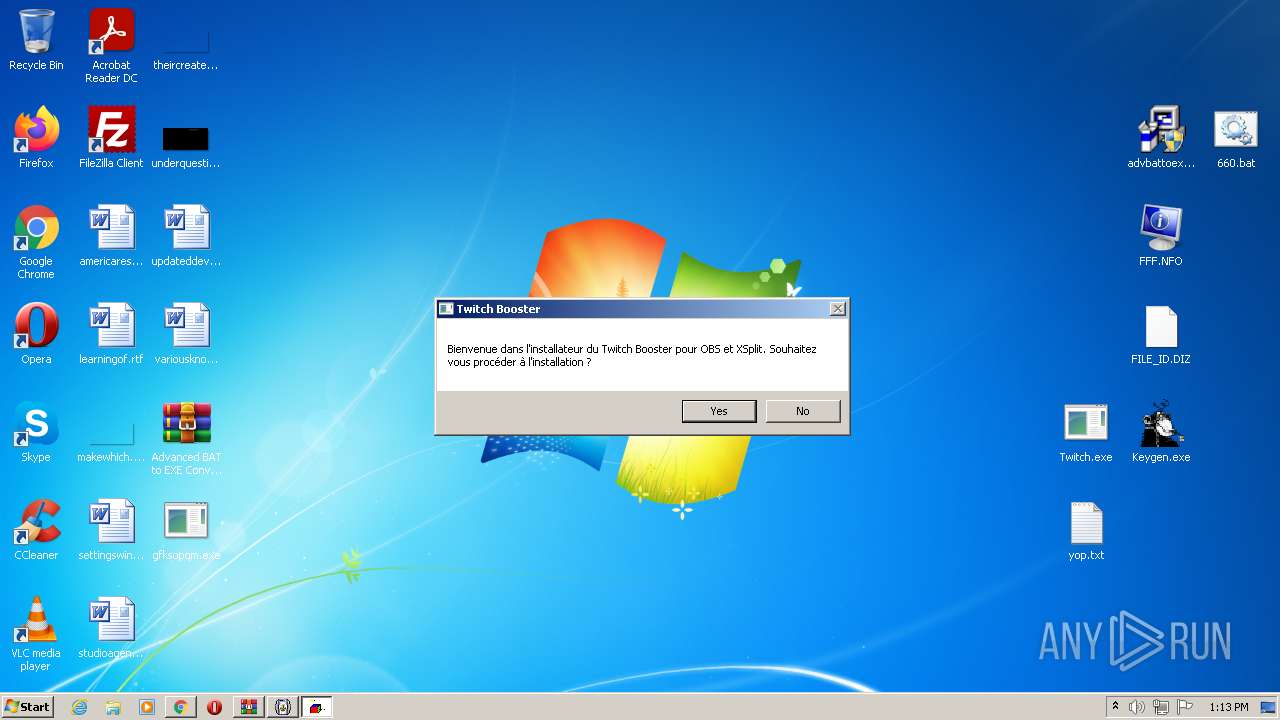This screenshot has width=1280, height=720.
Task: Select the Skype desktop shortcut
Action: point(36,432)
